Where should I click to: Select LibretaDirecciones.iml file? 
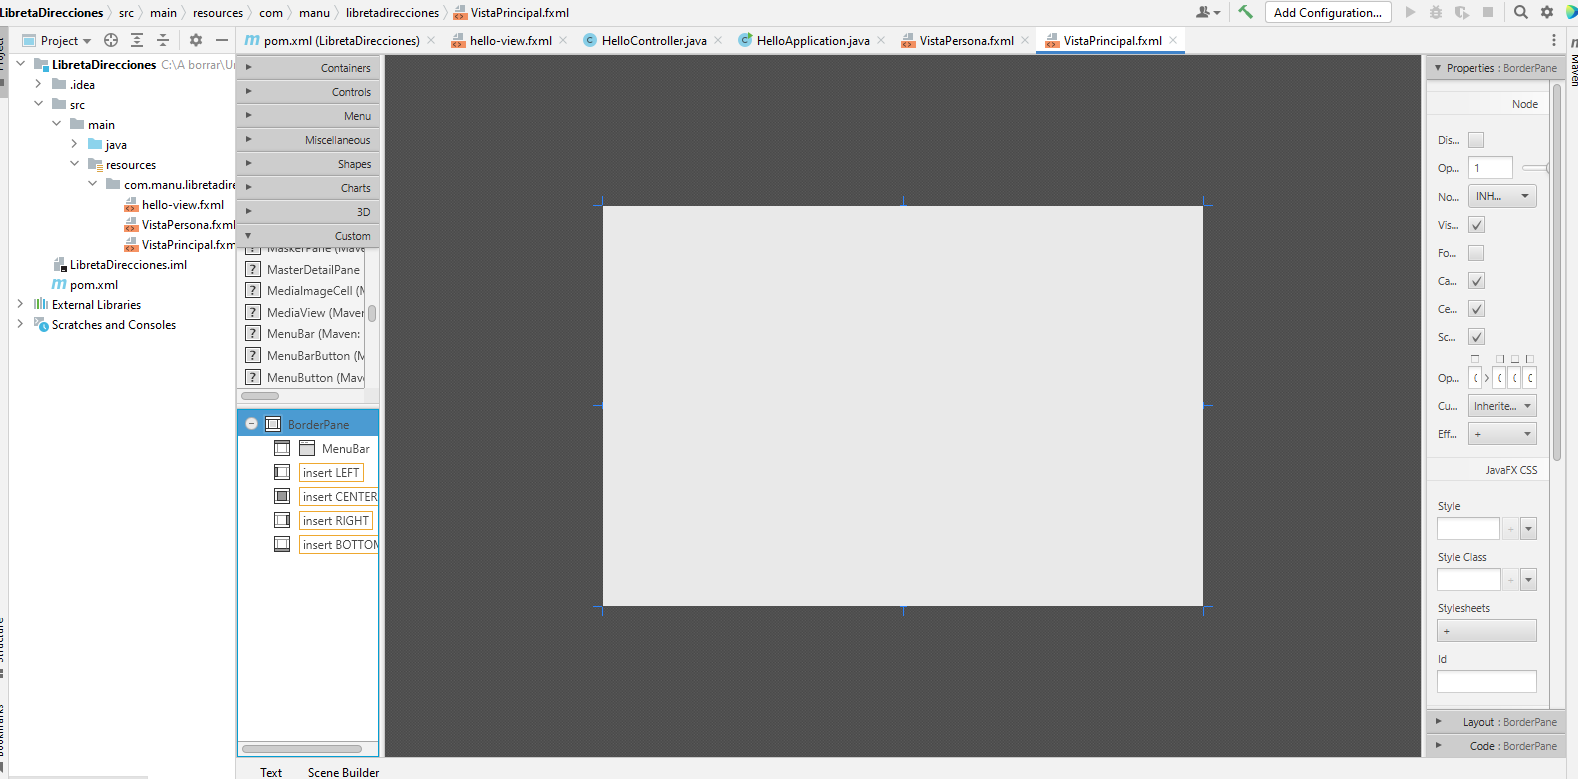[x=120, y=265]
